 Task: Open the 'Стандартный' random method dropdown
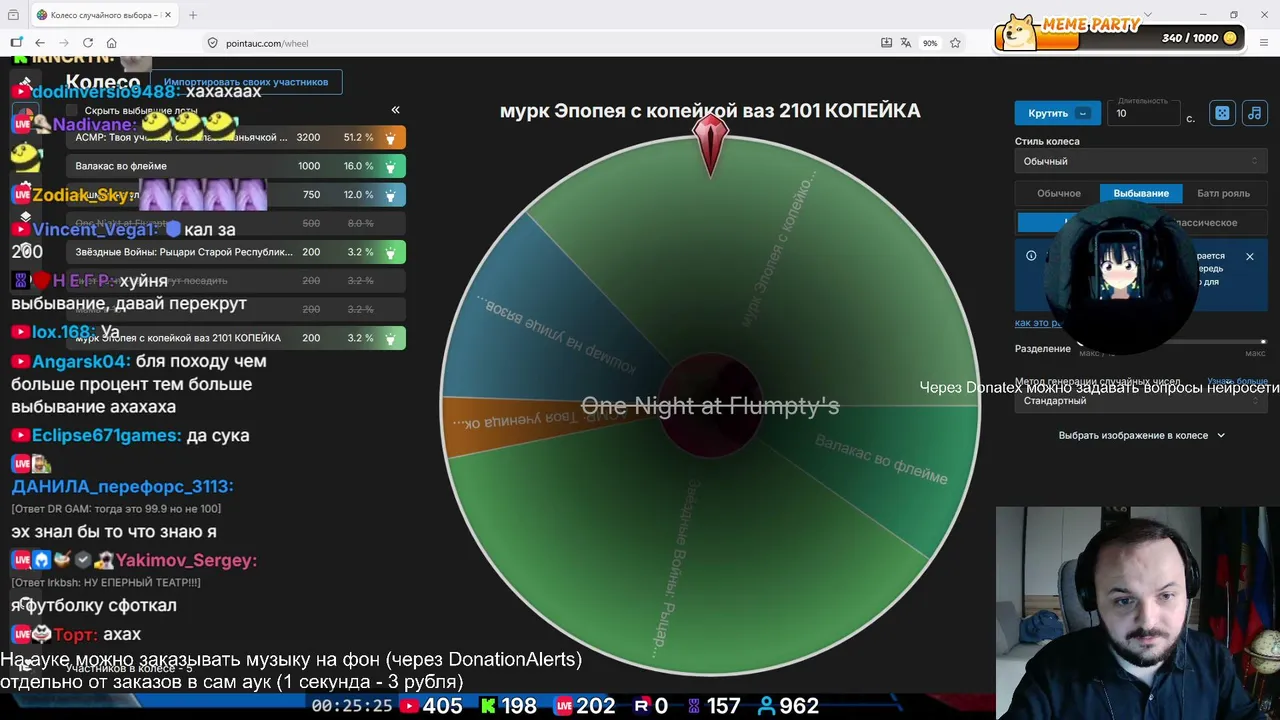coord(1141,401)
